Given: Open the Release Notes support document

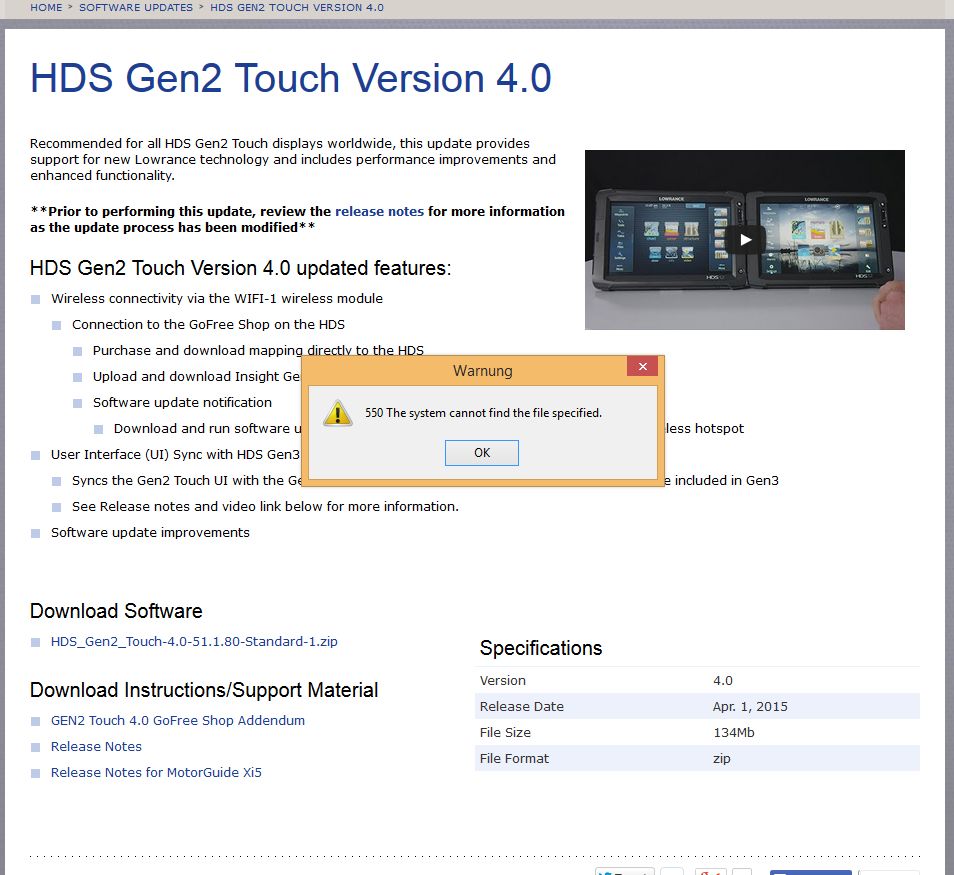Looking at the screenshot, I should pyautogui.click(x=96, y=746).
